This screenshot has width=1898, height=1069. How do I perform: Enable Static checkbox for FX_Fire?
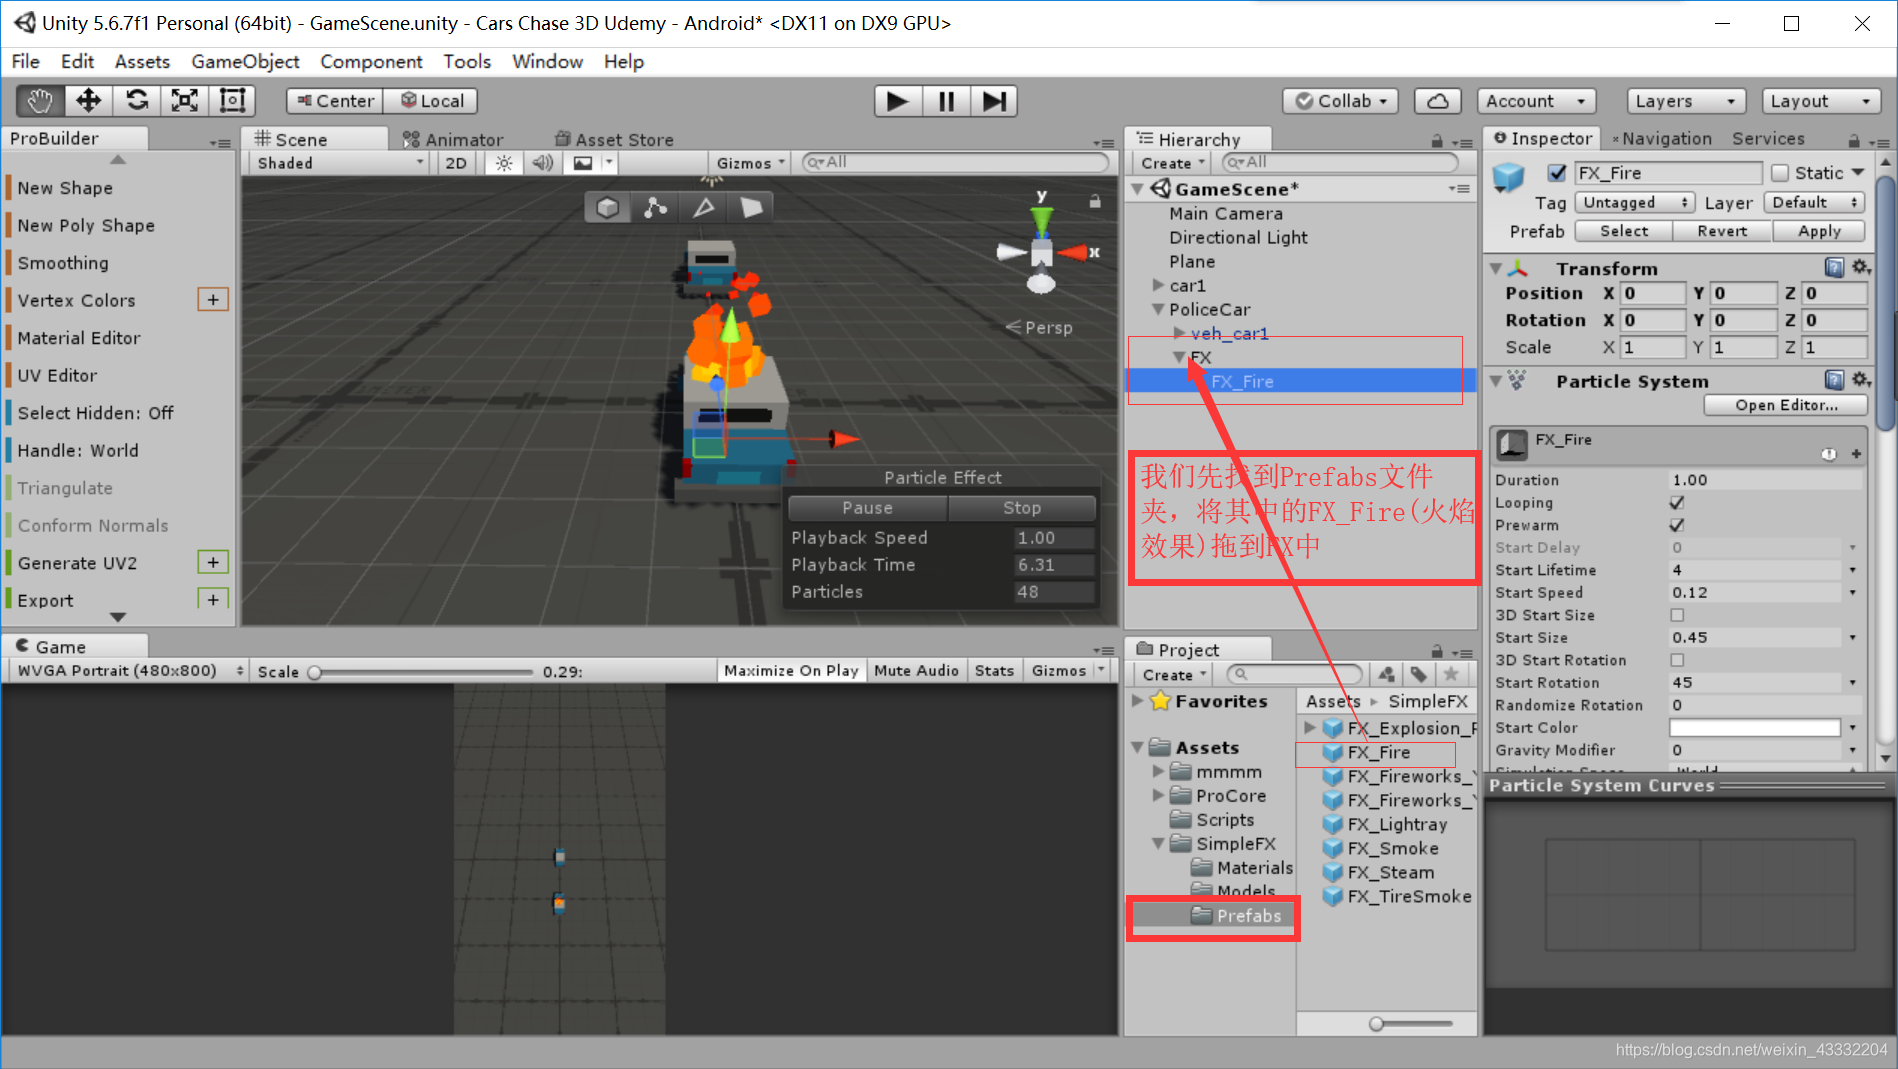click(x=1780, y=173)
